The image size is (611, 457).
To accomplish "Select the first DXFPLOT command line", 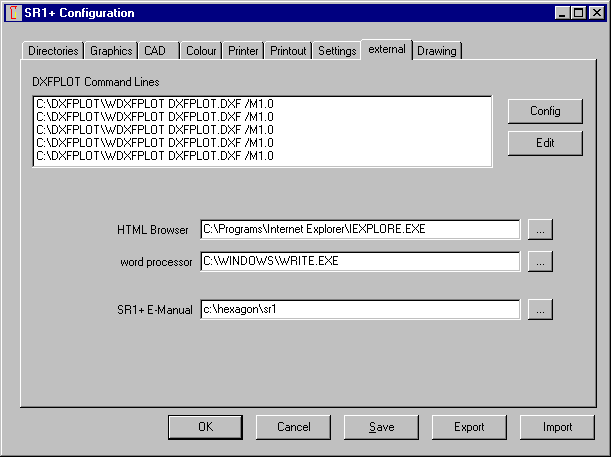I will (x=155, y=104).
